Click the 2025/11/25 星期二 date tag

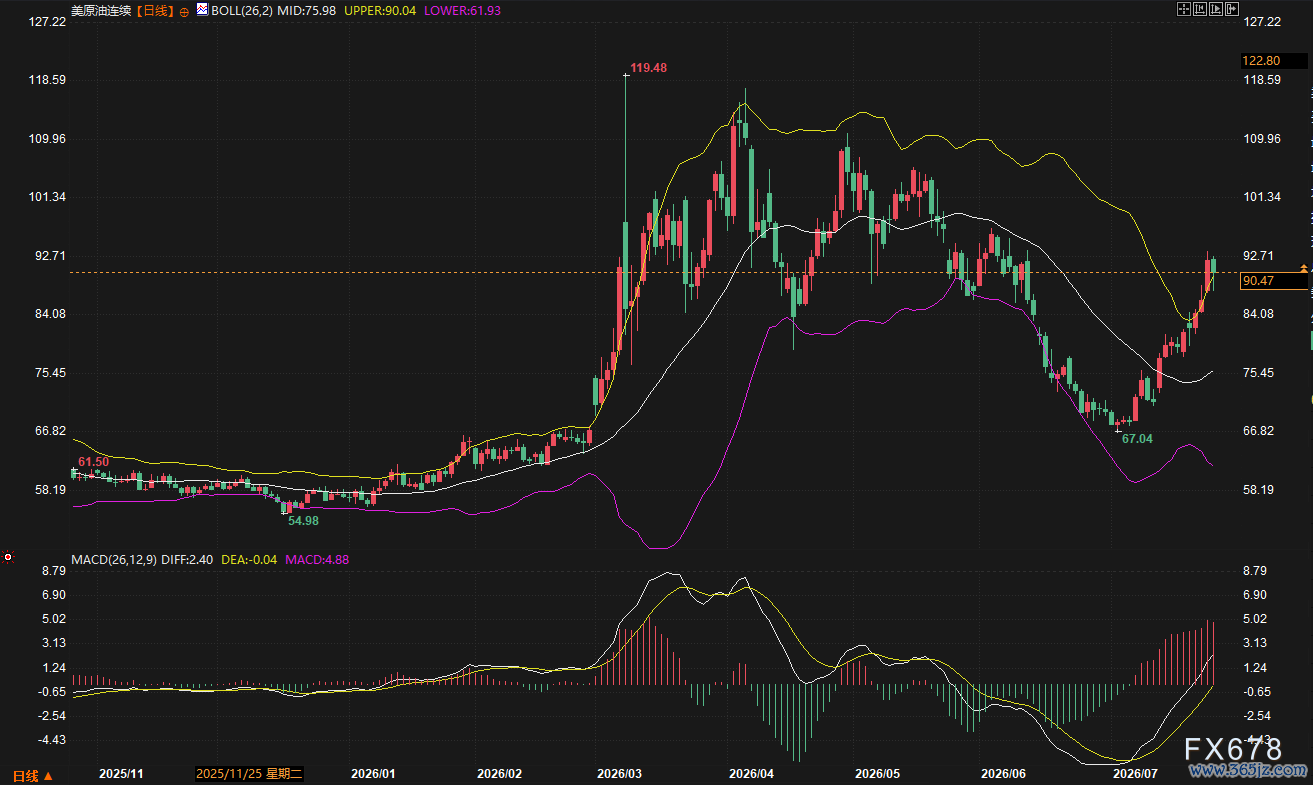(x=249, y=774)
